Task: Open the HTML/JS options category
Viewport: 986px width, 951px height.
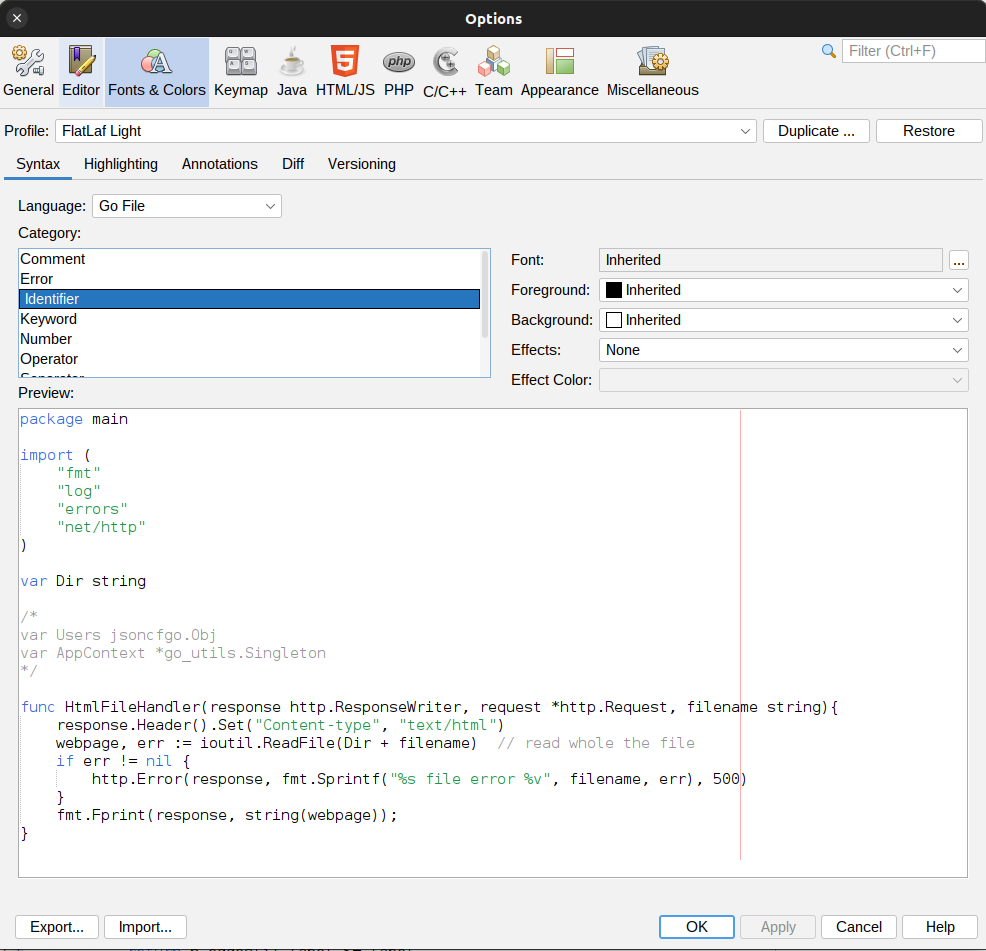Action: [345, 72]
